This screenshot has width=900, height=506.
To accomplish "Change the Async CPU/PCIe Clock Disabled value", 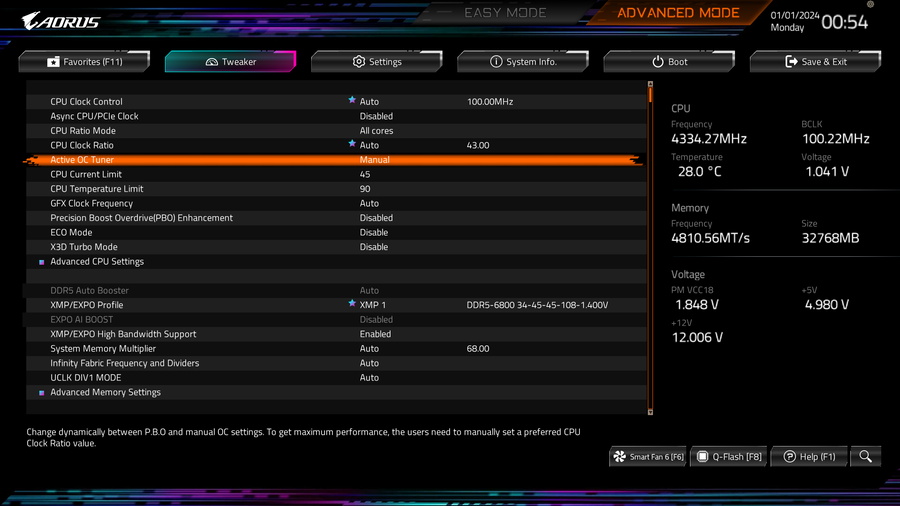I will tap(376, 116).
